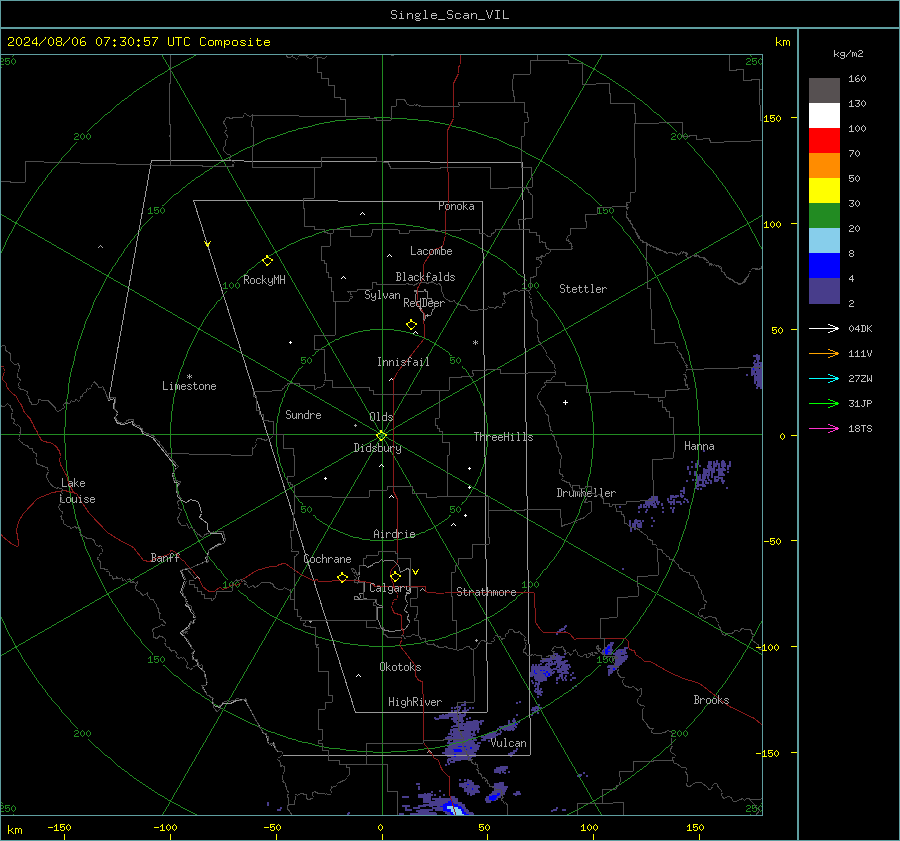Click the Strathmore town label

pyautogui.click(x=486, y=592)
